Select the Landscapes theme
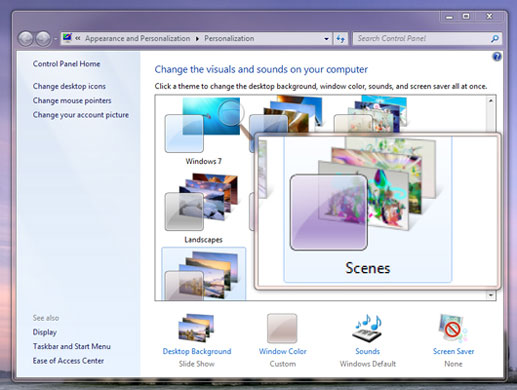The image size is (517, 390). (203, 209)
